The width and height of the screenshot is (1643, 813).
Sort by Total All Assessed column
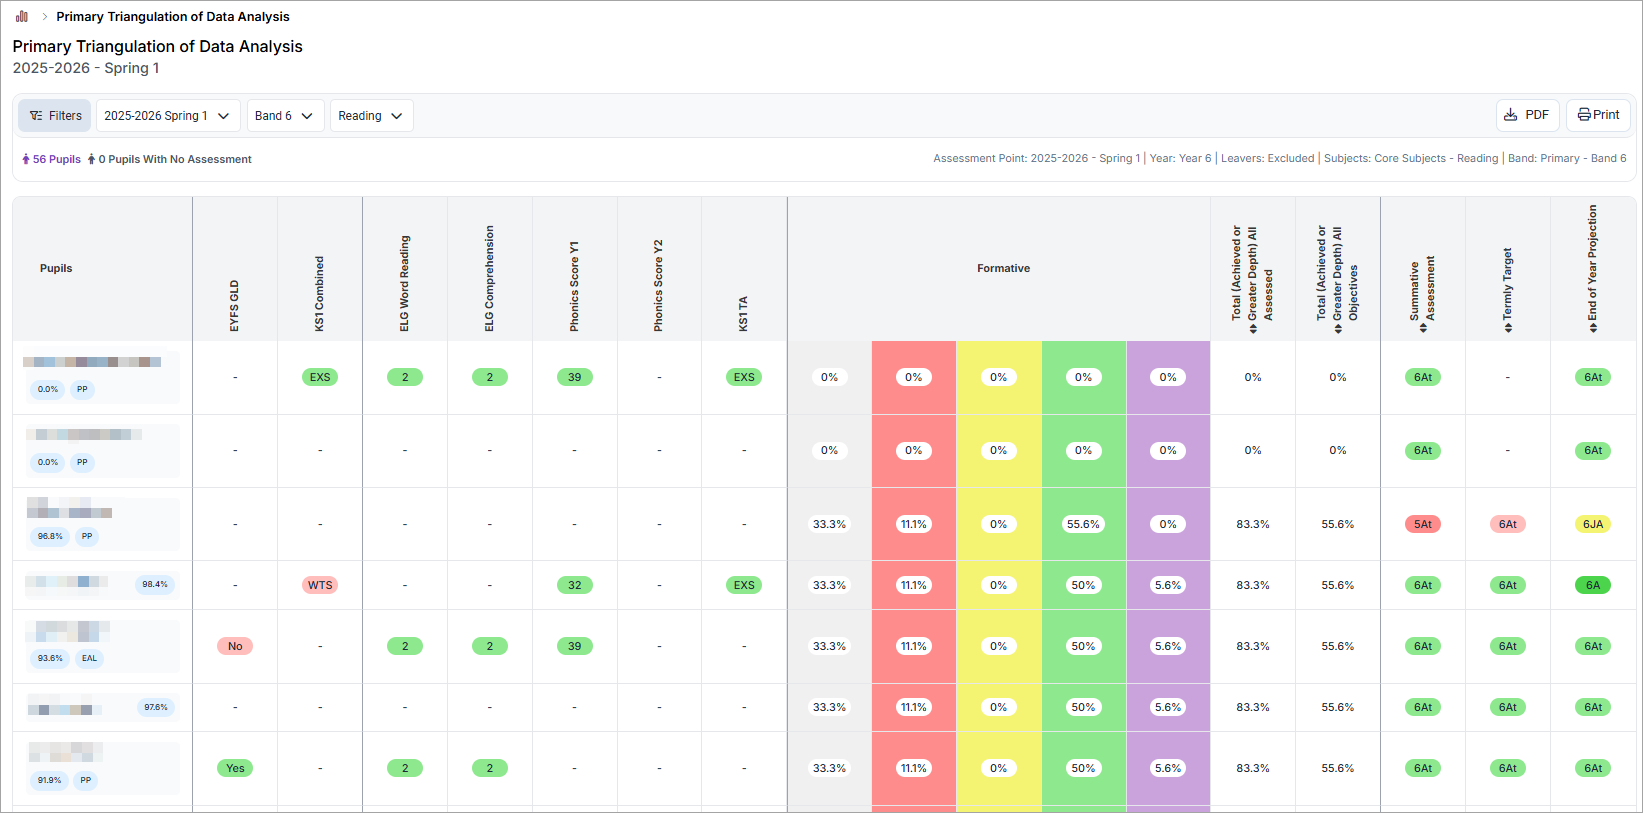[1253, 327]
